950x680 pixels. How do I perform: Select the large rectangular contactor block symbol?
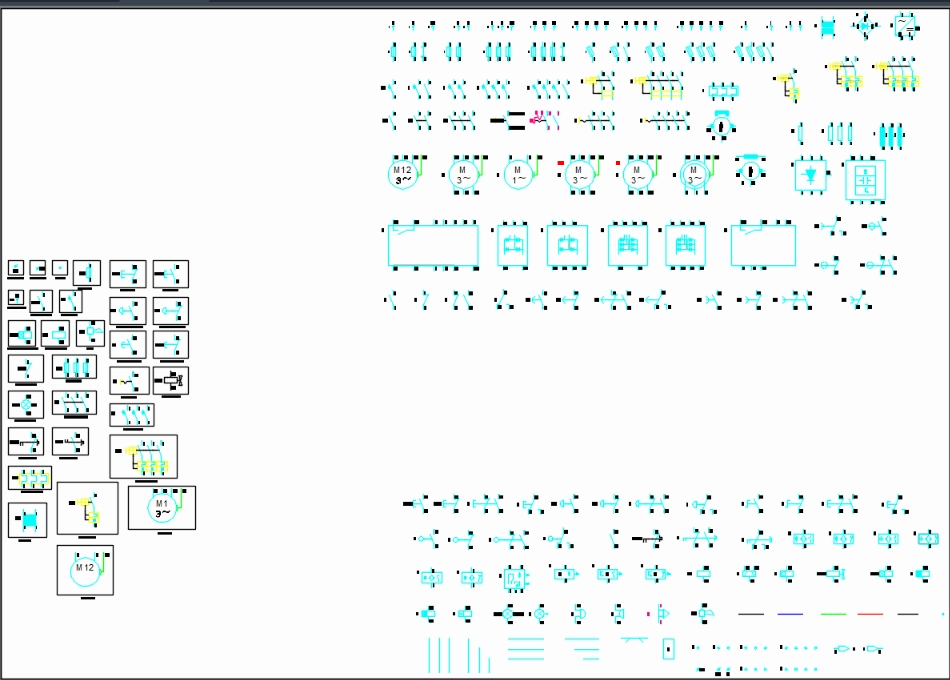pos(433,243)
